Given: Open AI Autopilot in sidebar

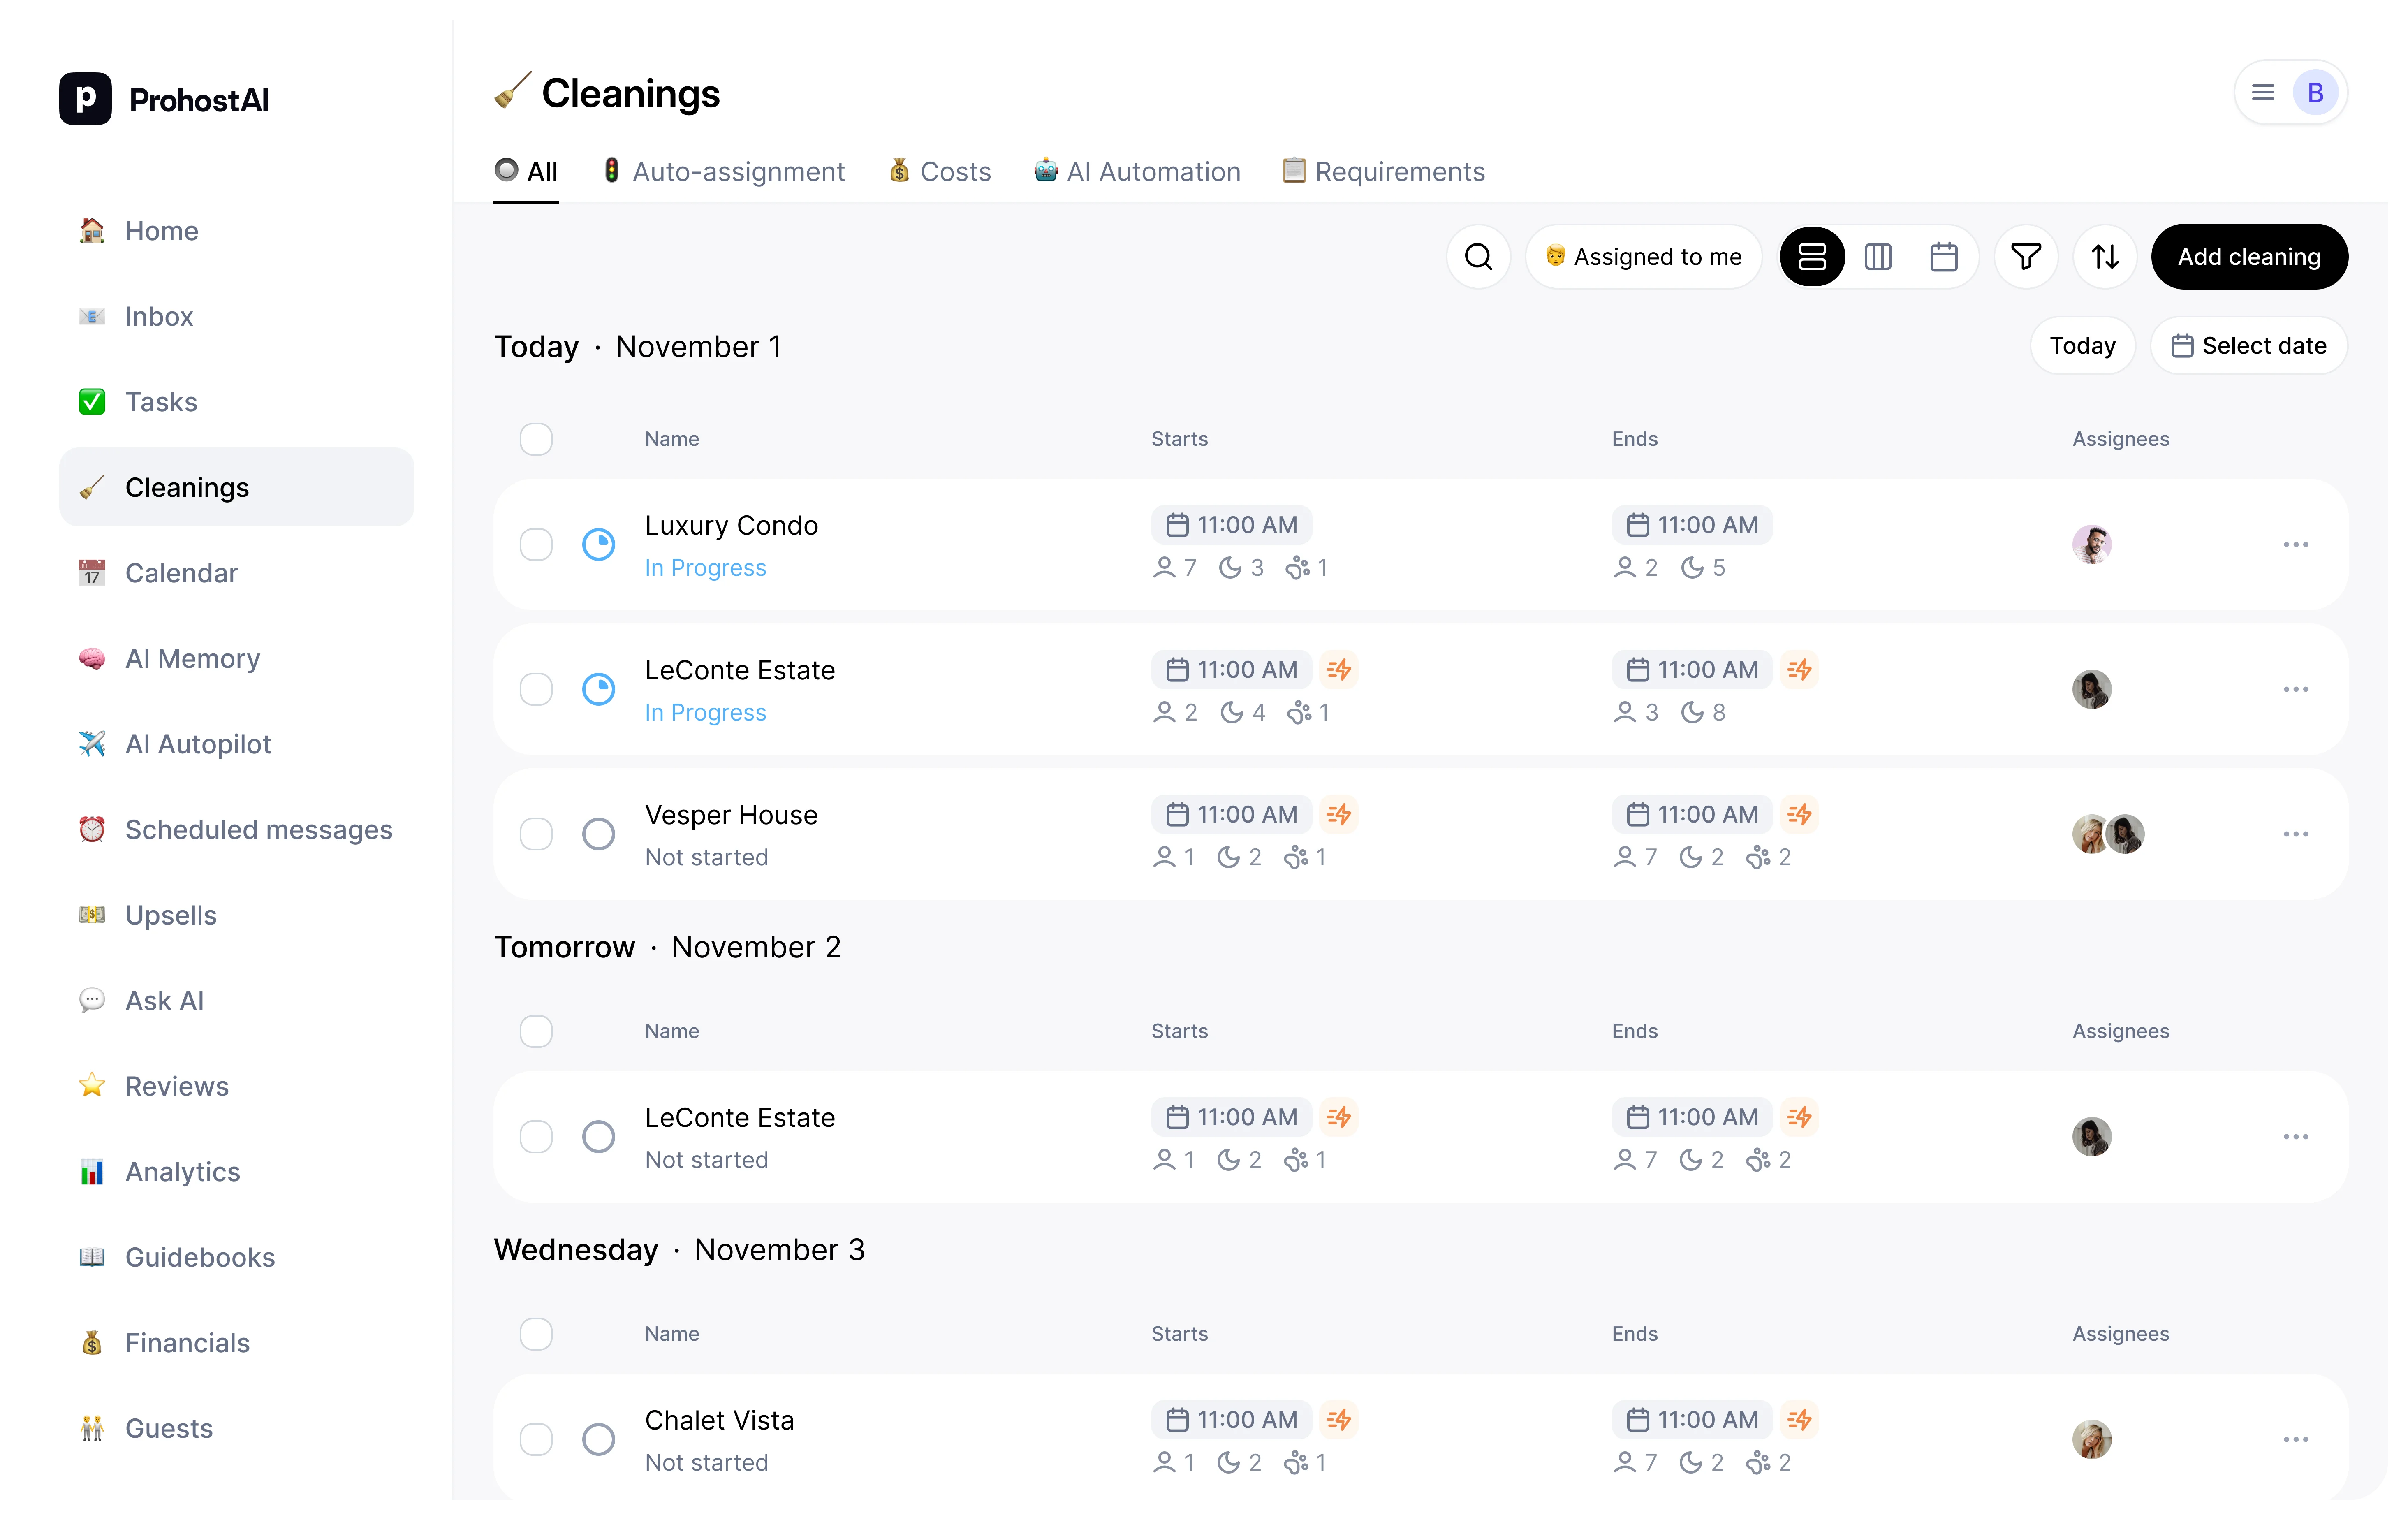Looking at the screenshot, I should pos(198,744).
